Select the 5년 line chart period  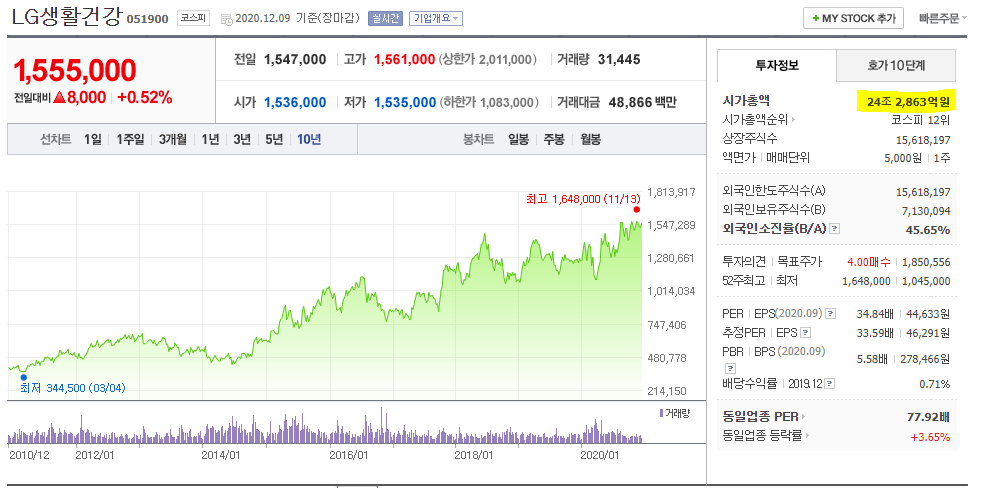point(274,140)
